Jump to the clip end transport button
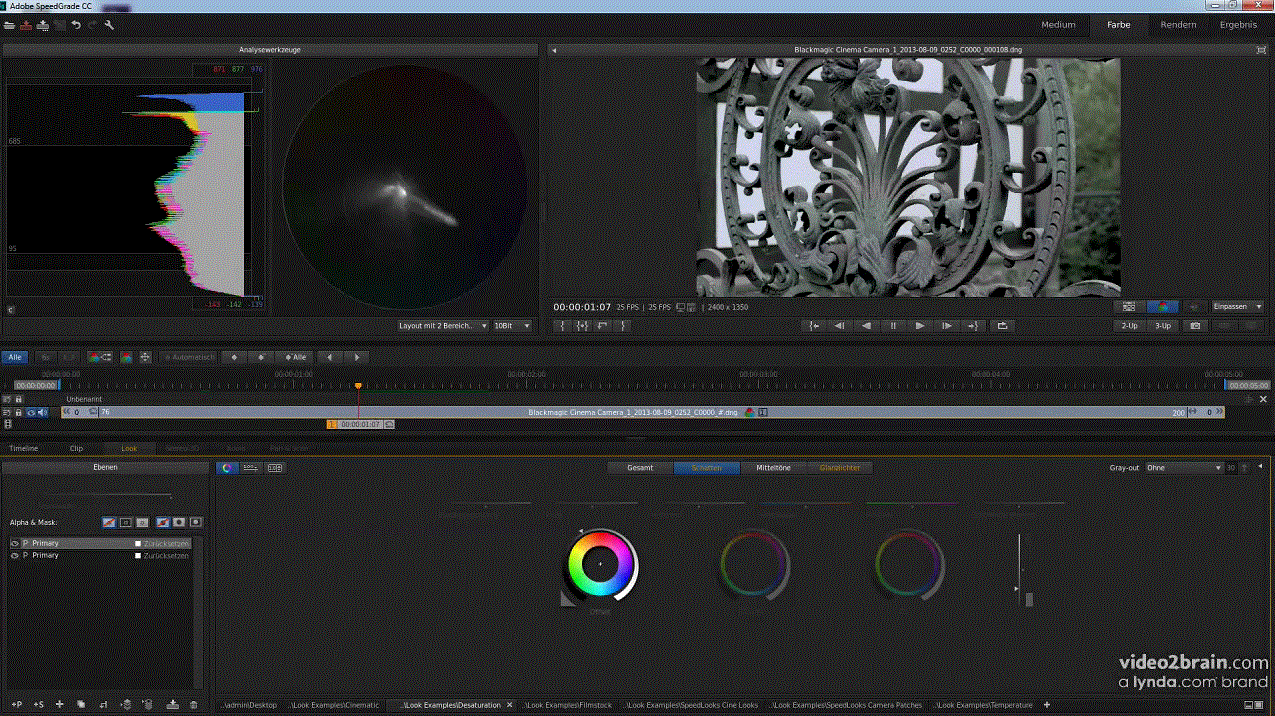 tap(972, 326)
